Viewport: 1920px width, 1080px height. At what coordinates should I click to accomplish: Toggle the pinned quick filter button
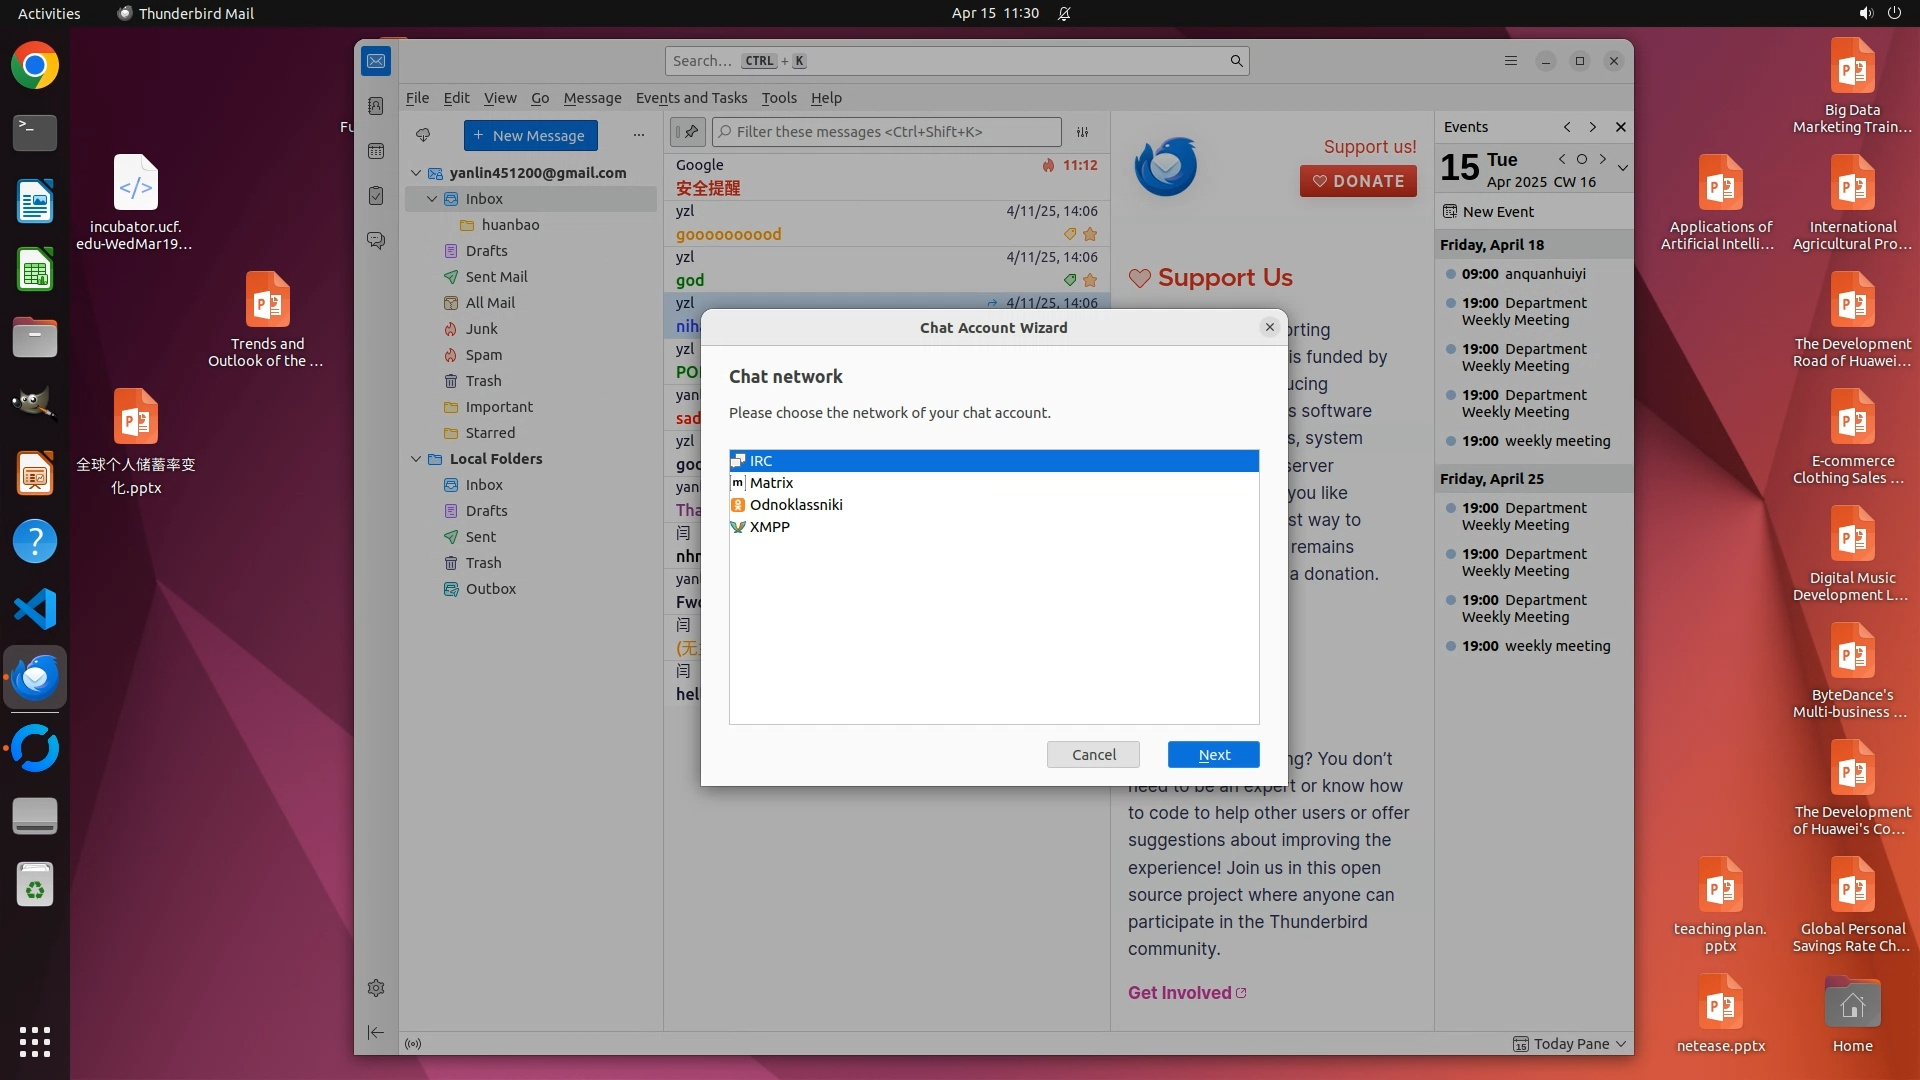tap(687, 132)
